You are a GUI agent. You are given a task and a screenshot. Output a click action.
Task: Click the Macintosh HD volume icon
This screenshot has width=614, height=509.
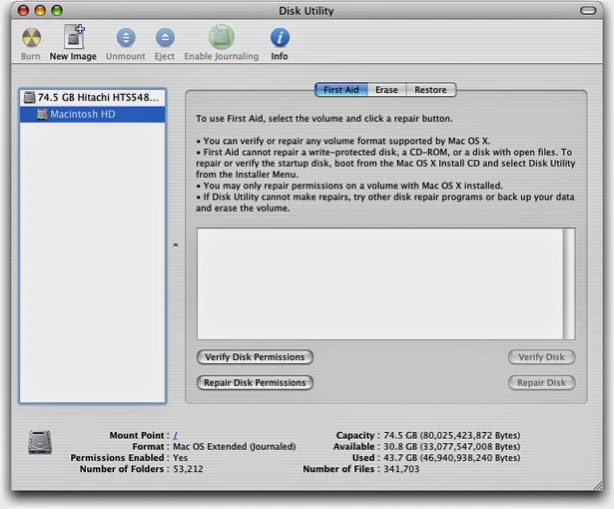pyautogui.click(x=42, y=114)
